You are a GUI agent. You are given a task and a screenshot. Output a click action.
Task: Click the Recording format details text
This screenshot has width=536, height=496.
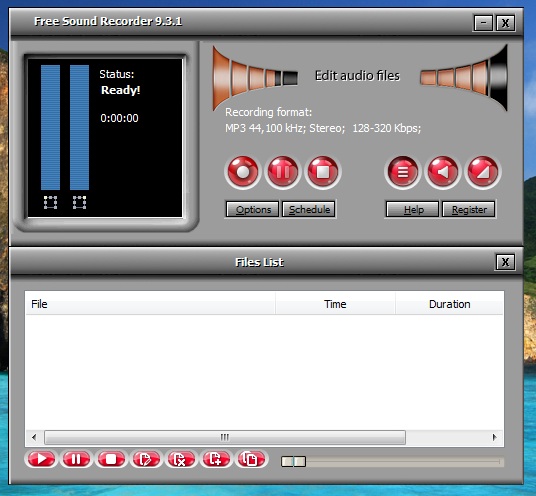323,129
